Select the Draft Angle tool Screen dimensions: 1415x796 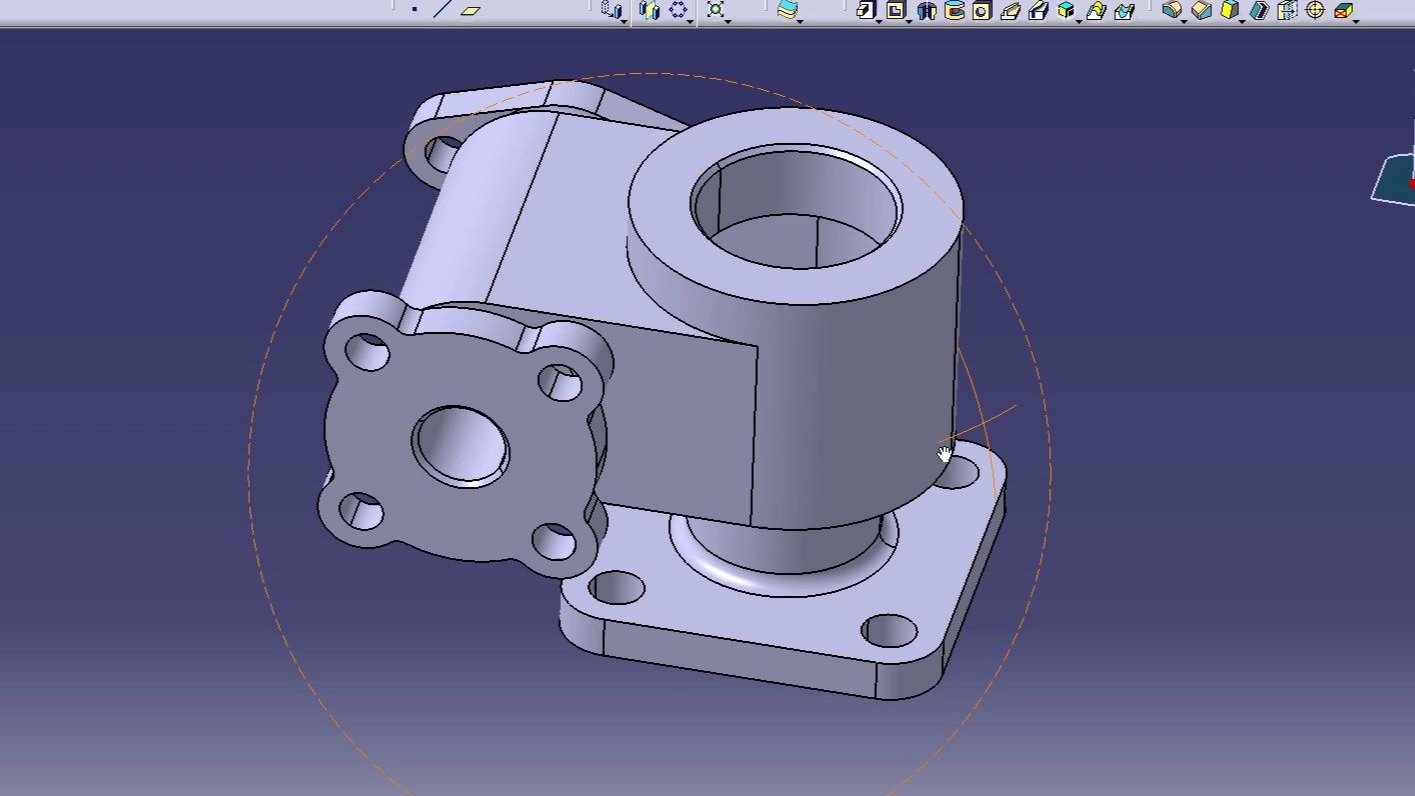point(1229,10)
